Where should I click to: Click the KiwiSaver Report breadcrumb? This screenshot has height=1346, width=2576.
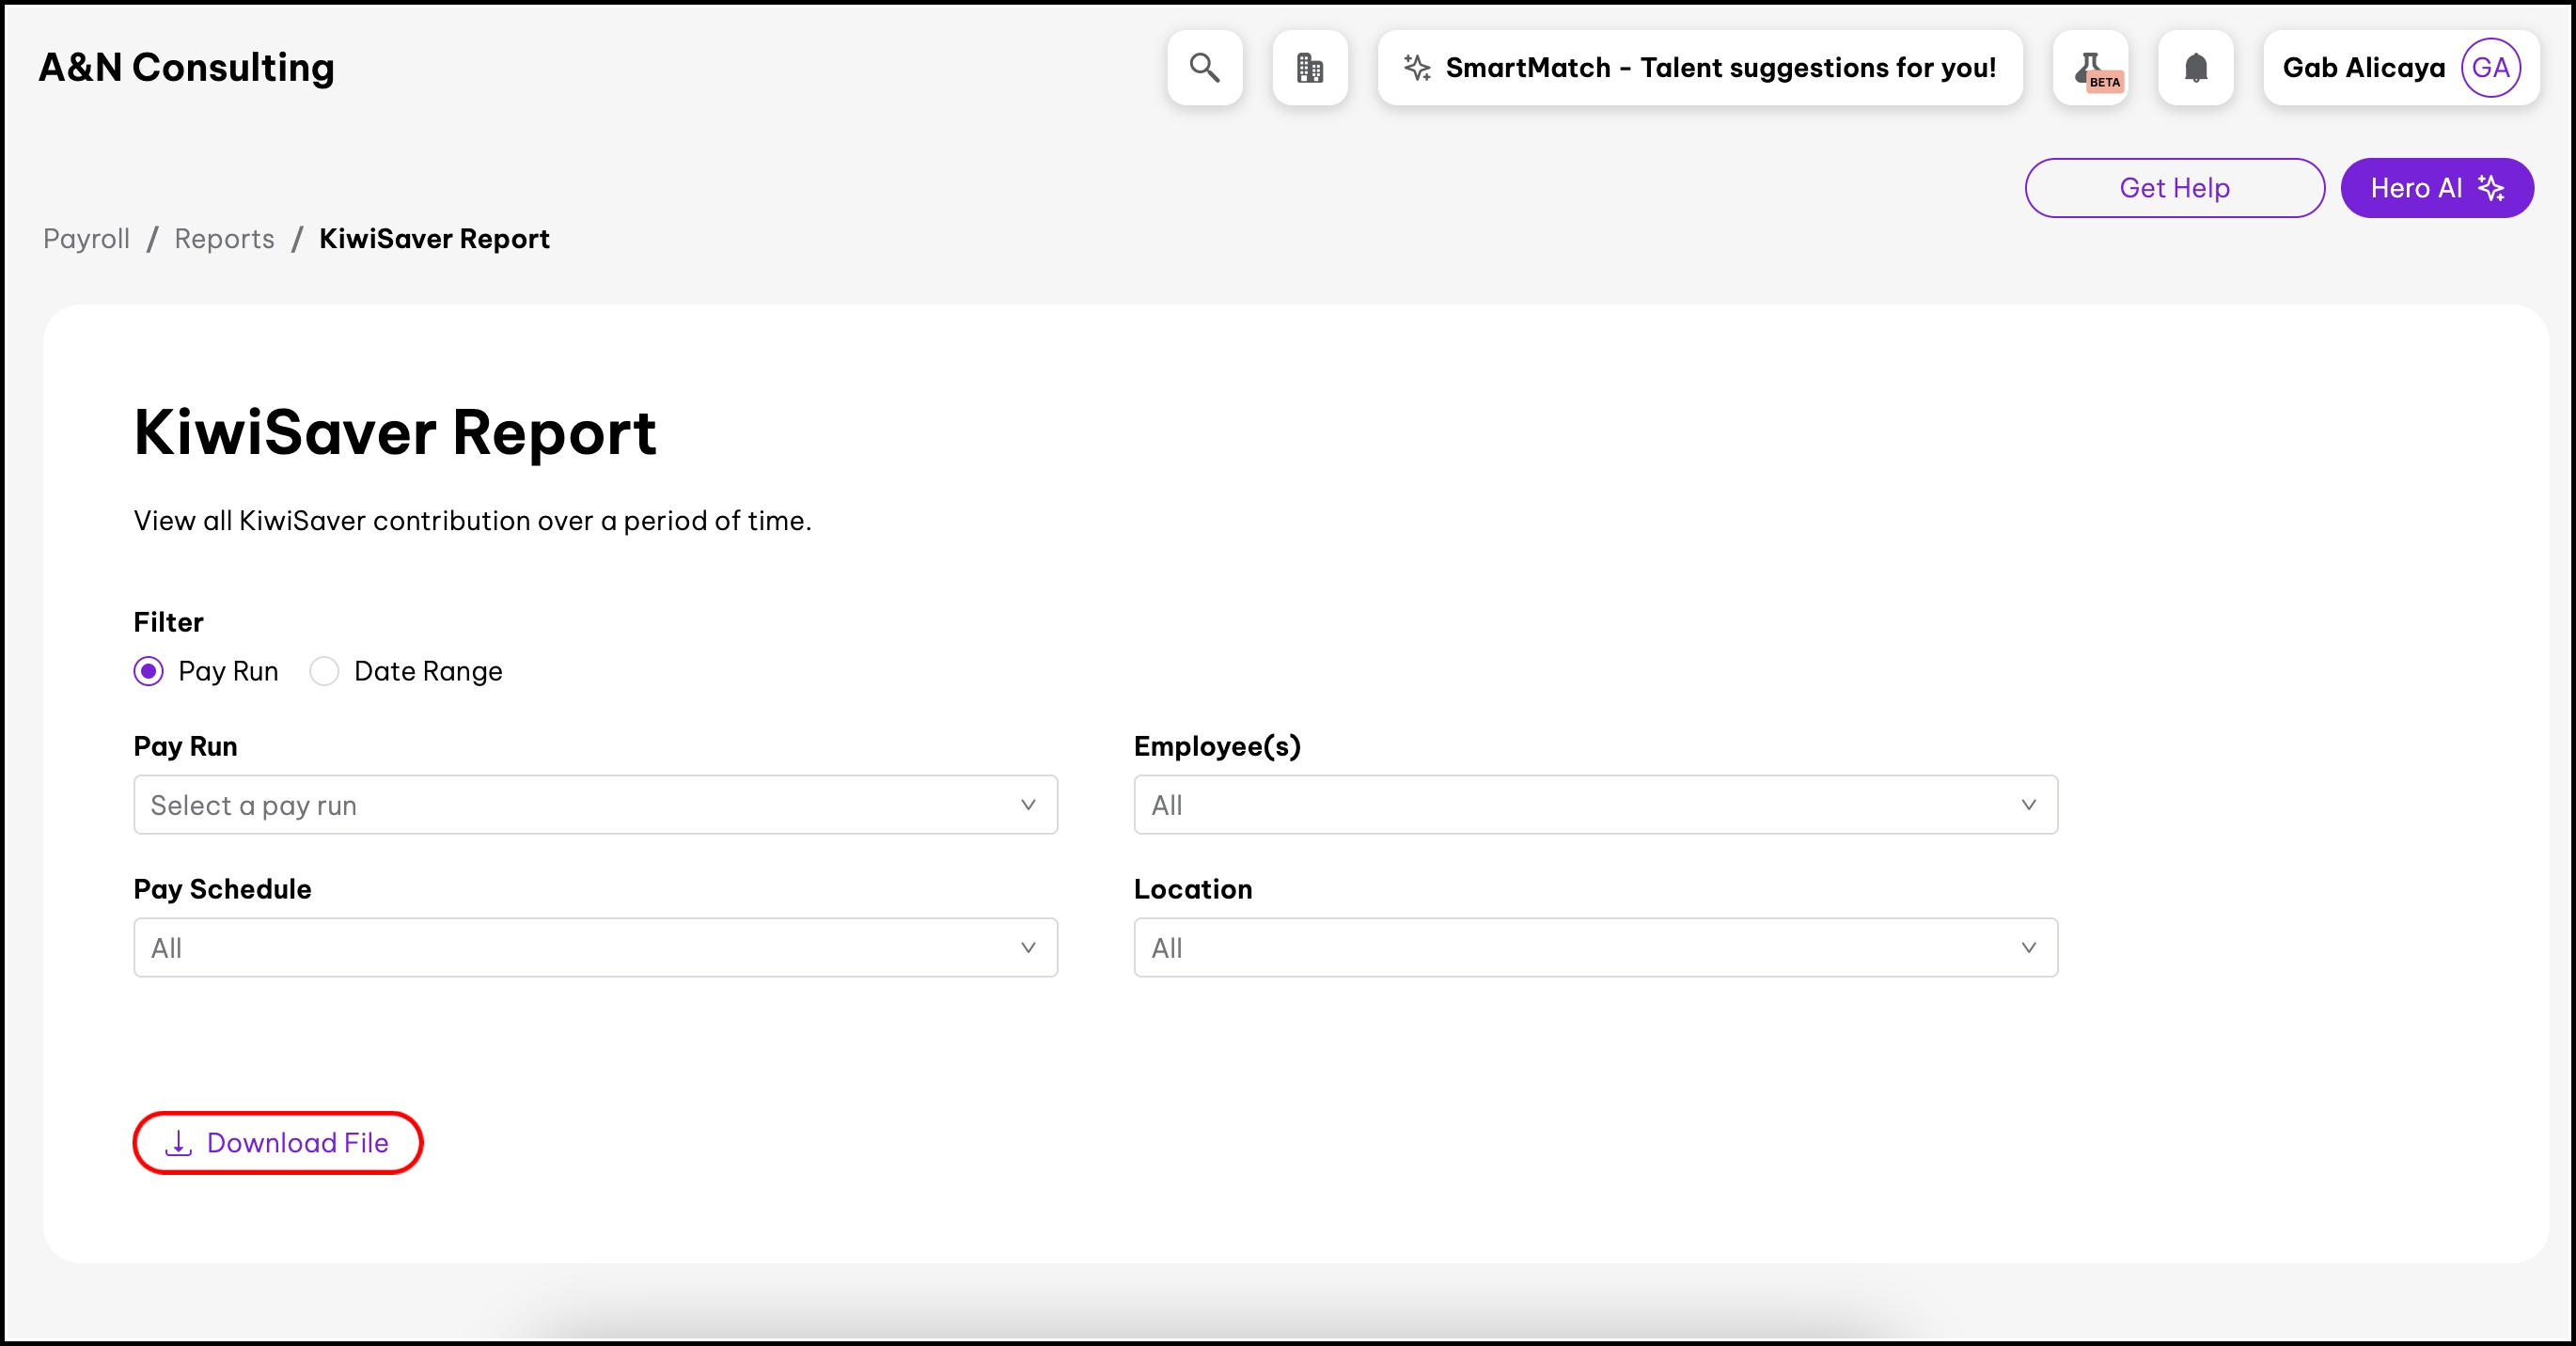pyautogui.click(x=435, y=238)
